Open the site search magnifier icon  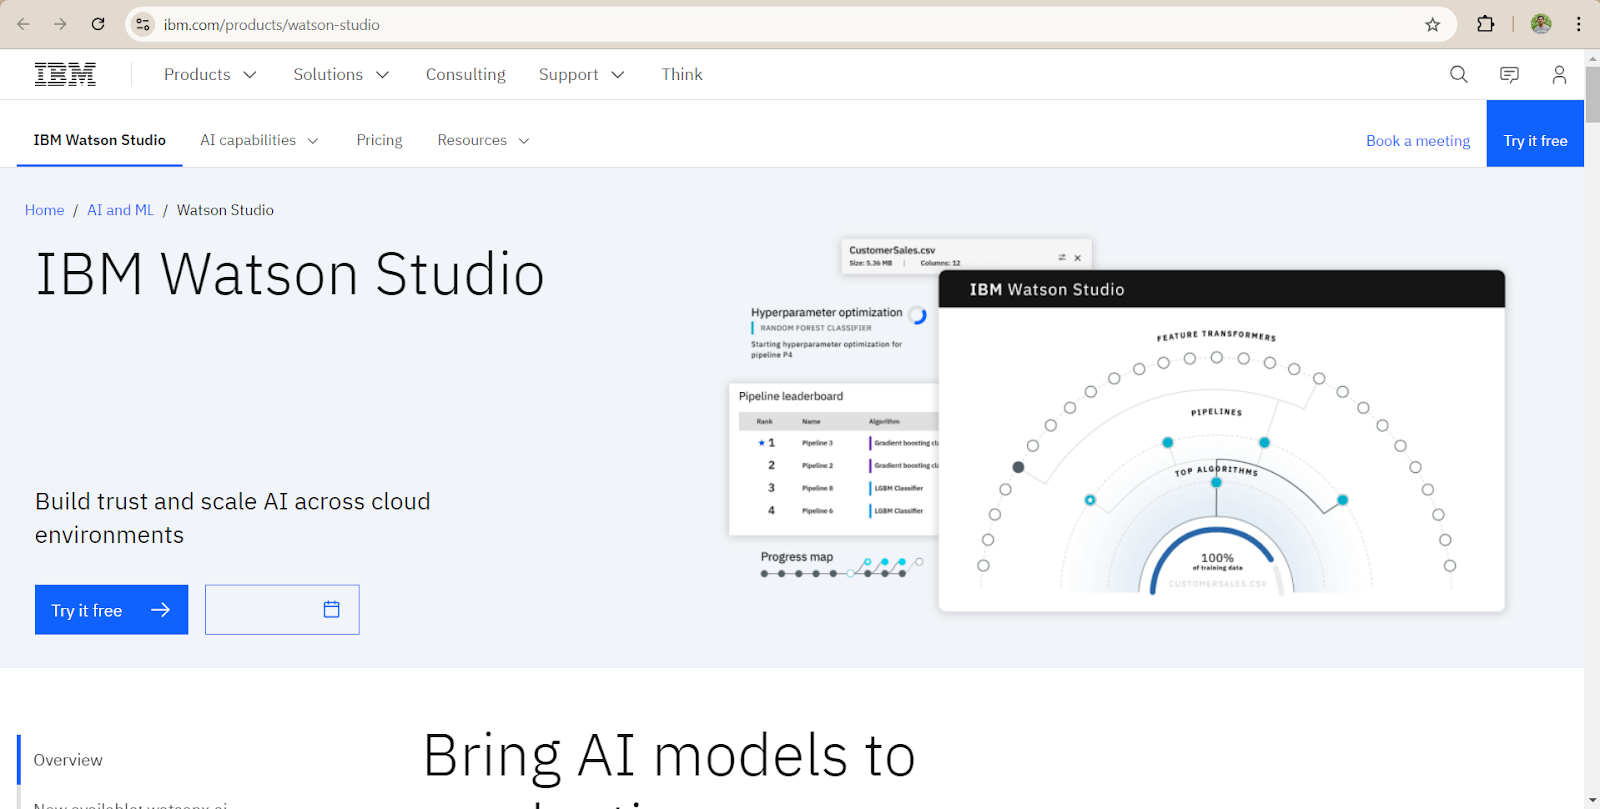pyautogui.click(x=1459, y=74)
